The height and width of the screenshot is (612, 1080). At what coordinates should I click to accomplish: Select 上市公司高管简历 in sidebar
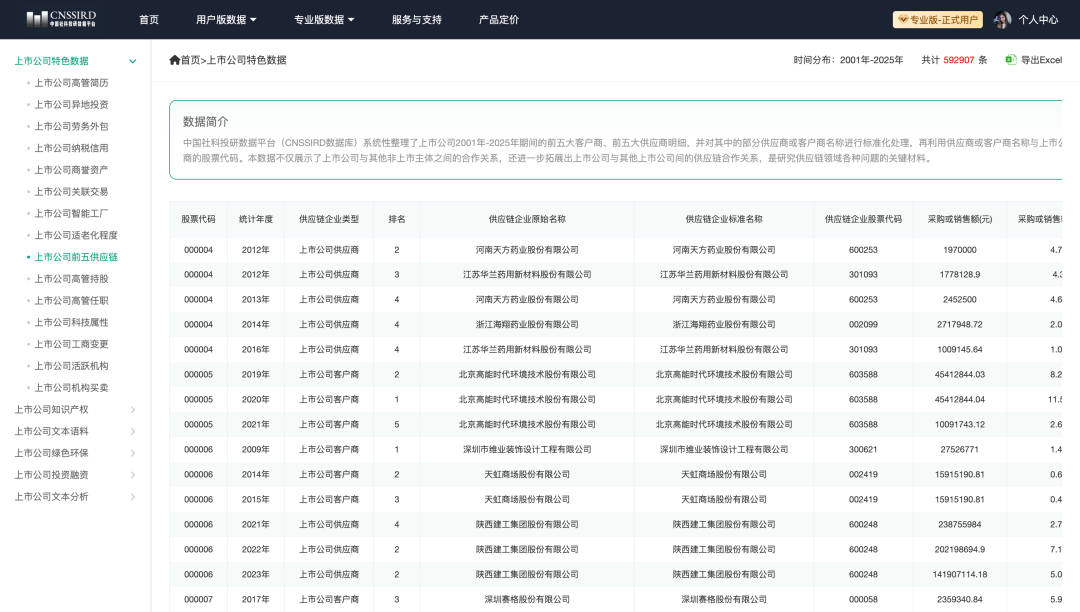tap(71, 83)
